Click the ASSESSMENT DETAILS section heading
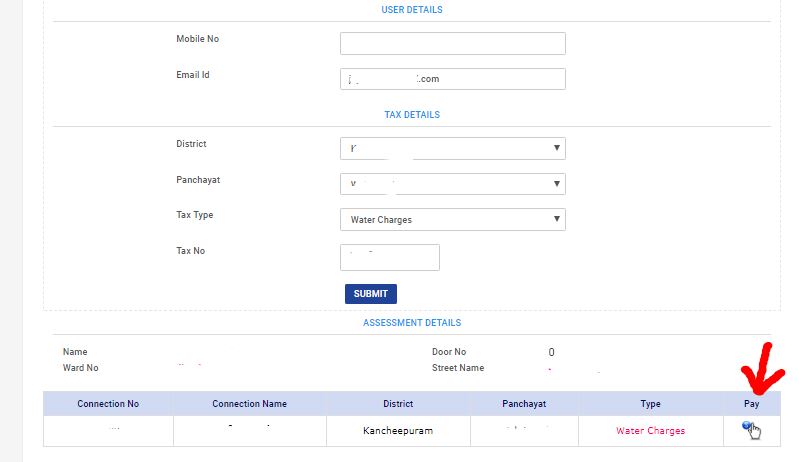 click(412, 323)
